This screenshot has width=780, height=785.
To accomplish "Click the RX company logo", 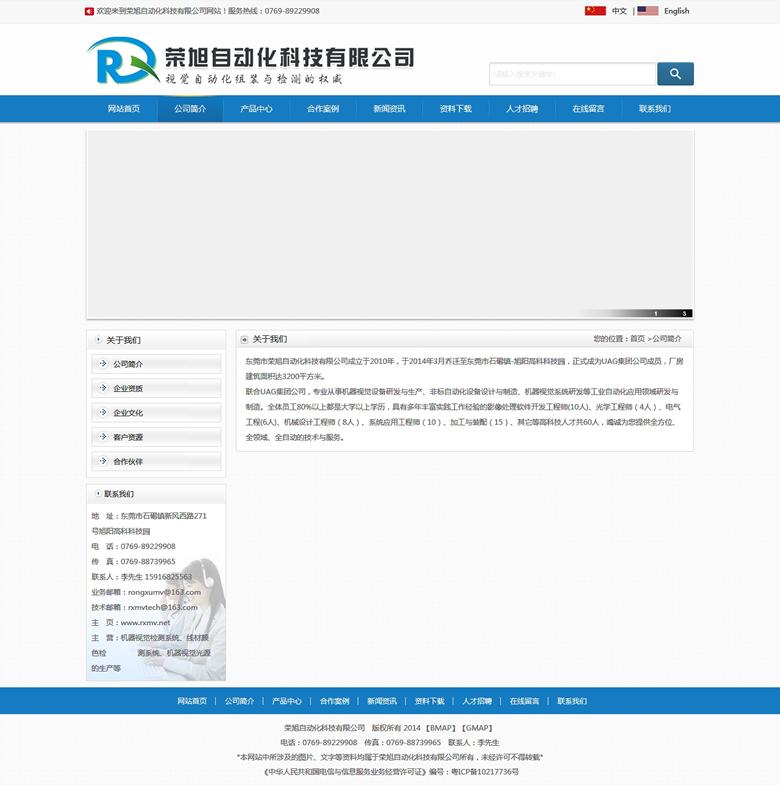I will point(122,61).
